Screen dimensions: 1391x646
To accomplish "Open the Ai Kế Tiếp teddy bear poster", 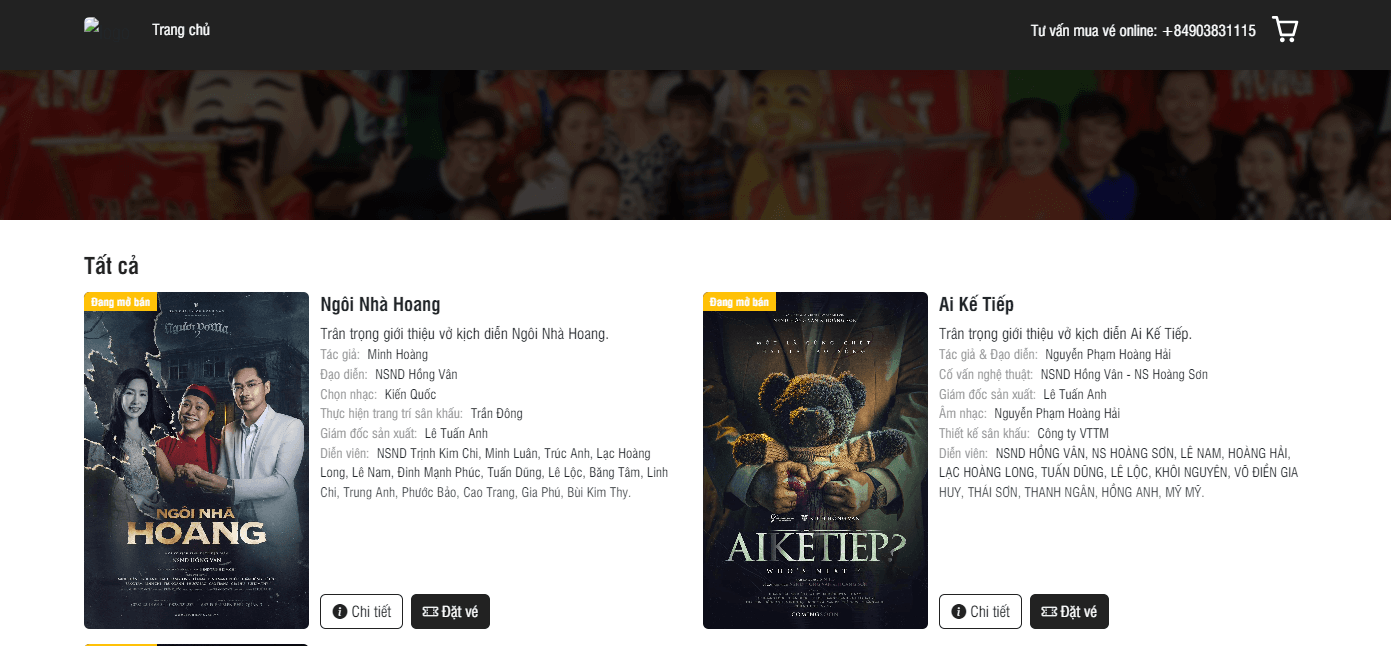I will 815,460.
